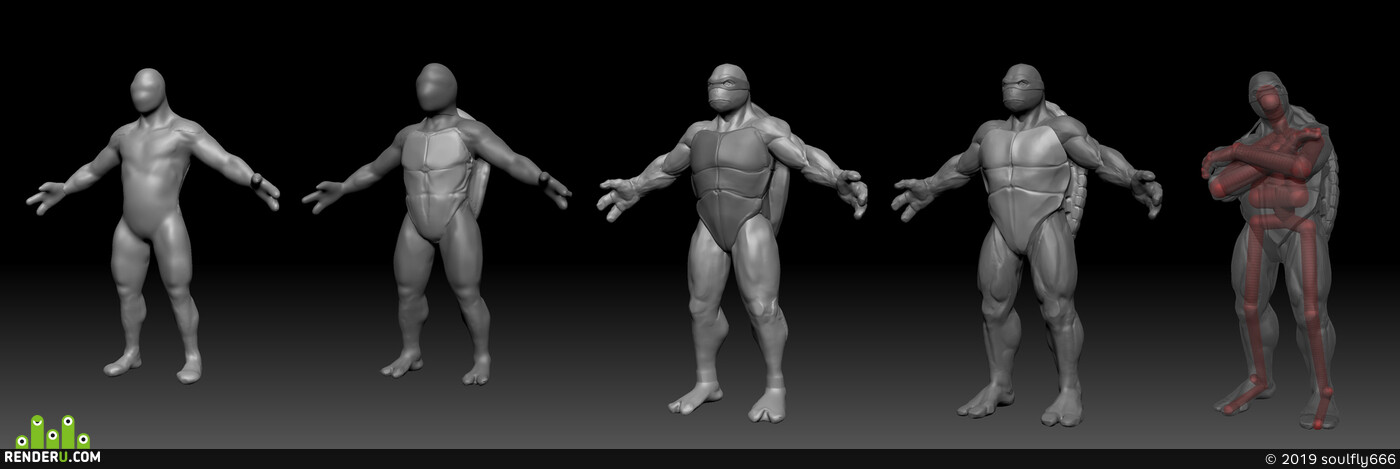Select the fourth detailed muscular turtle figure

pos(1027,245)
